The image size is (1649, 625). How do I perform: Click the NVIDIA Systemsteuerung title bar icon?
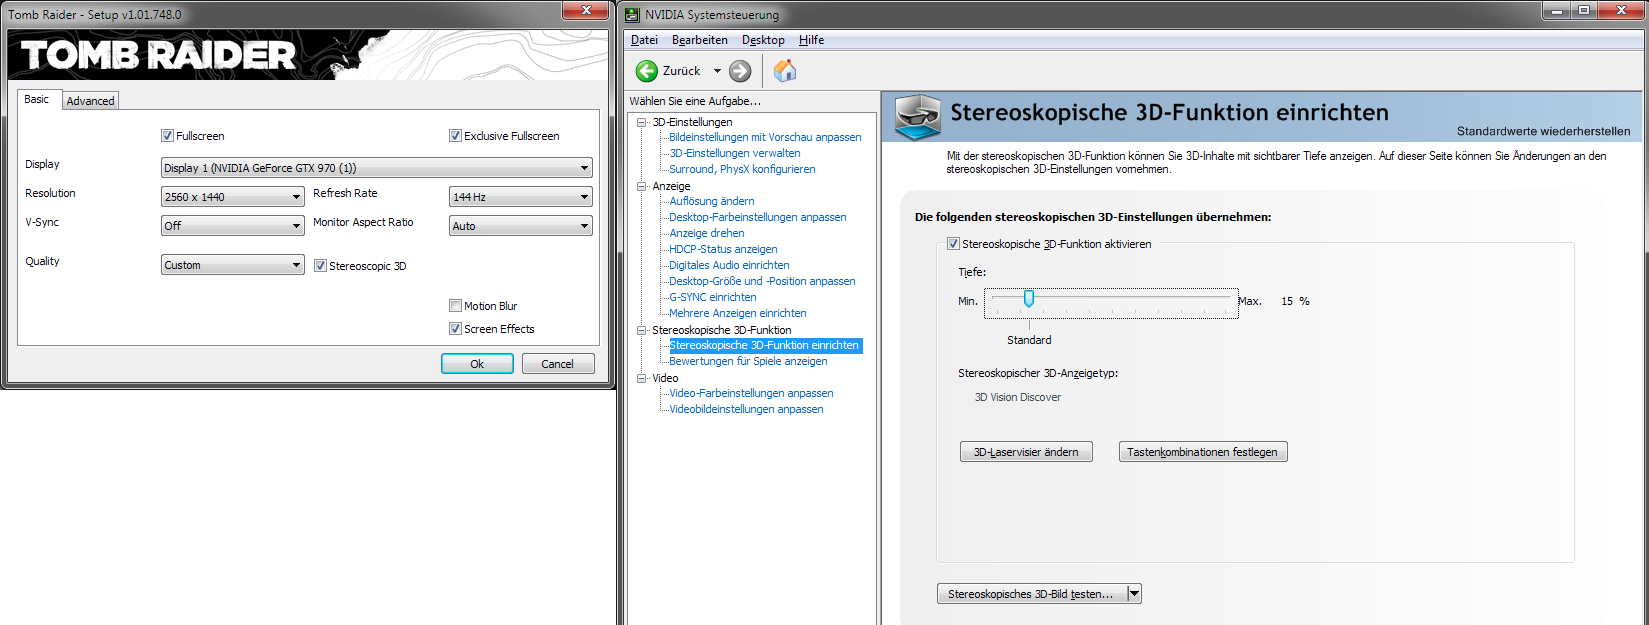[x=632, y=14]
